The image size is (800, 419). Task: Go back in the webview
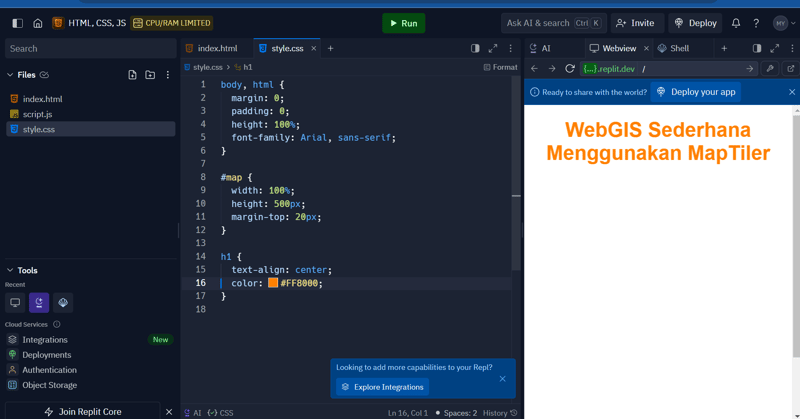[x=534, y=68]
